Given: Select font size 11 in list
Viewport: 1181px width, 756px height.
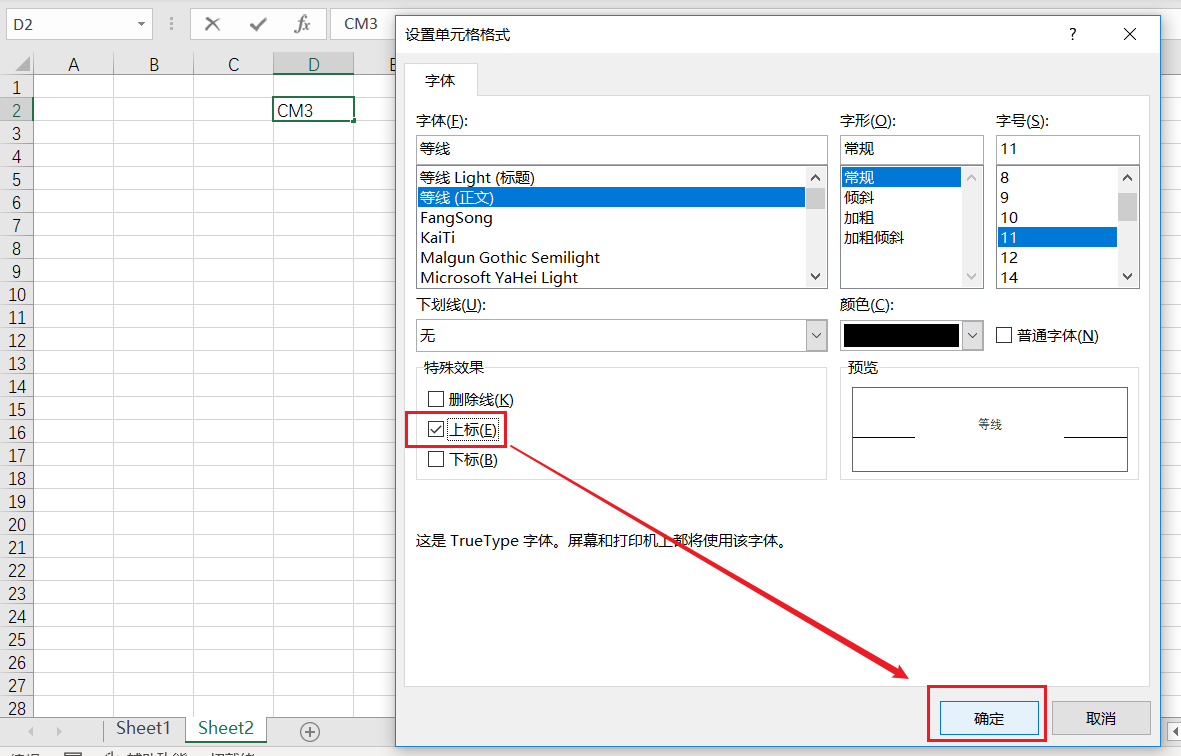Looking at the screenshot, I should point(1057,237).
